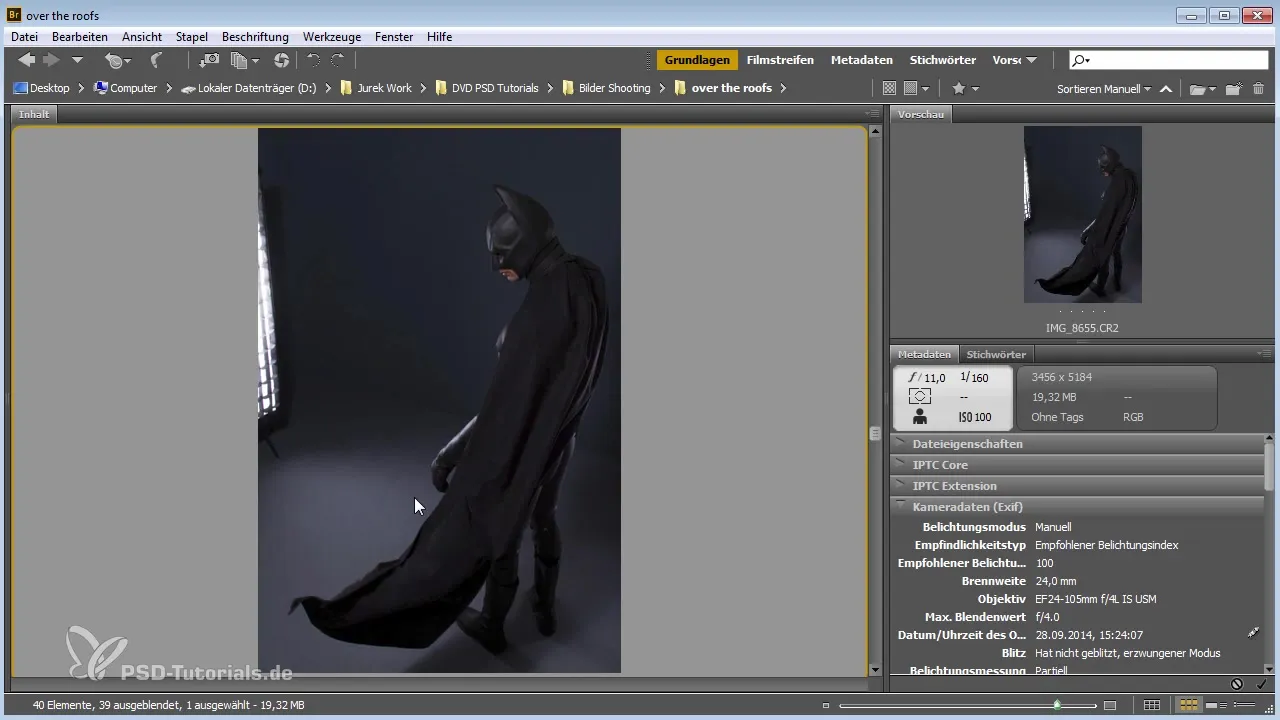
Task: Rotate 90° clockwise
Action: click(x=338, y=61)
